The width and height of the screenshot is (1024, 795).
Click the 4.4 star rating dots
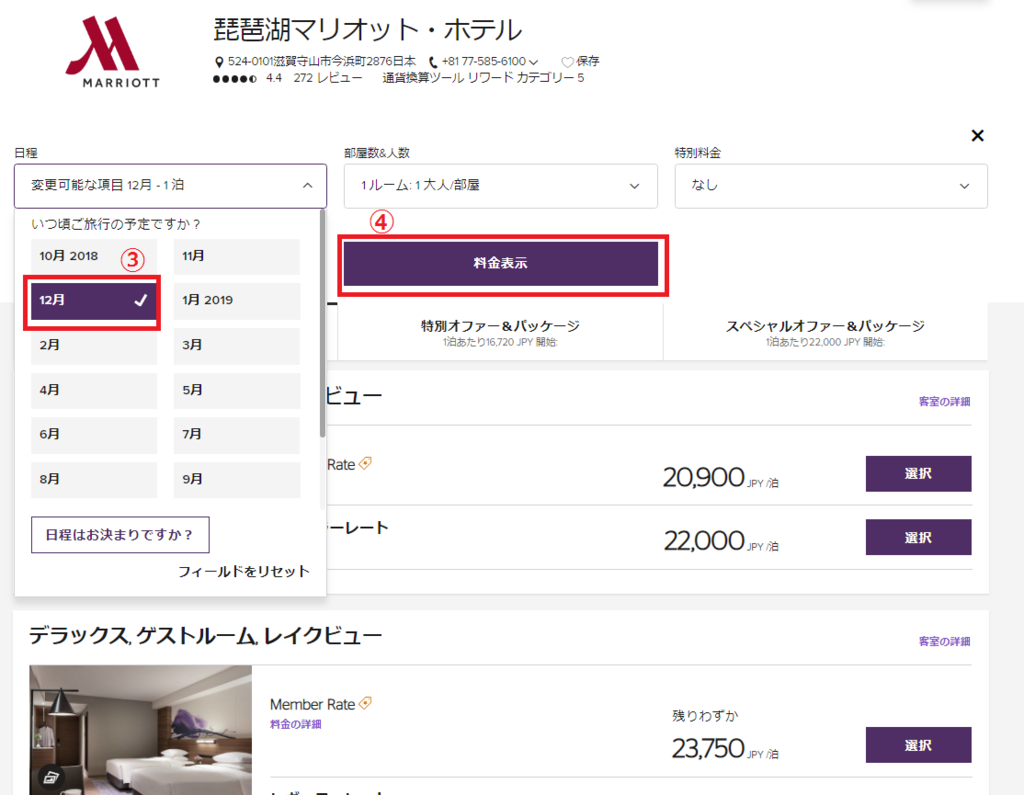tap(235, 79)
